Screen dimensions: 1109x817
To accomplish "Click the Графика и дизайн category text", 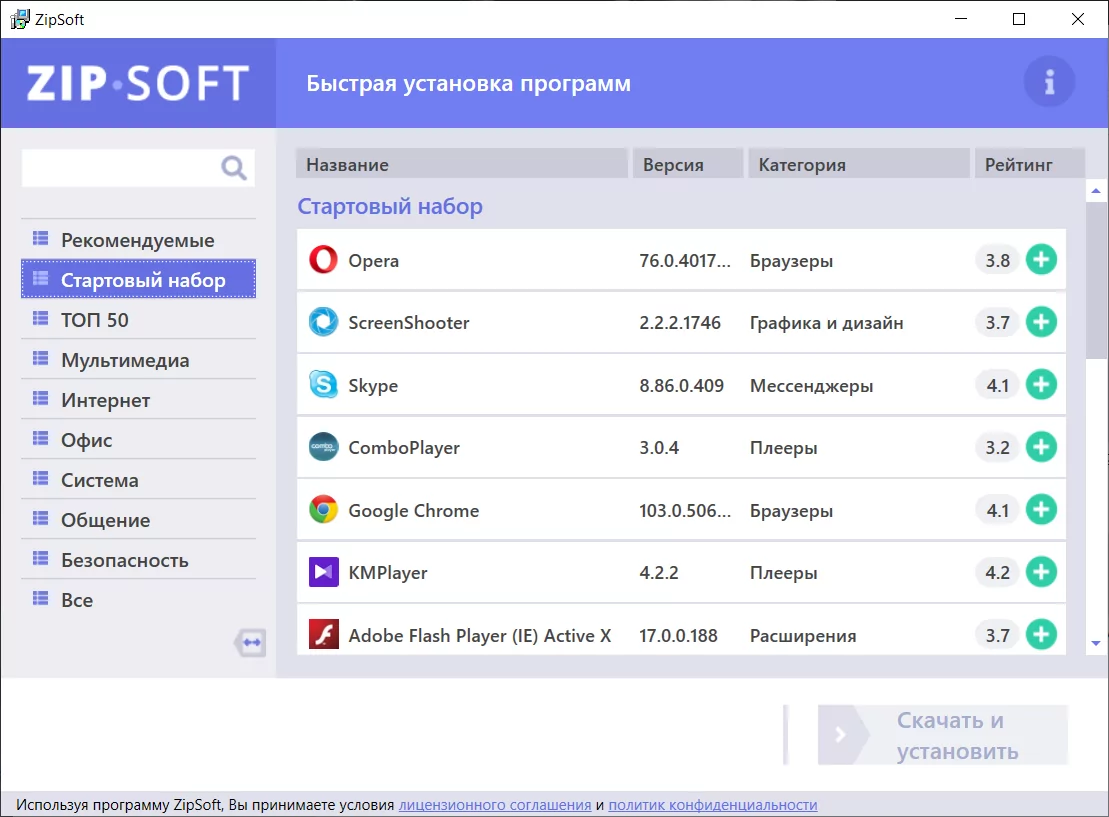I will click(x=827, y=323).
